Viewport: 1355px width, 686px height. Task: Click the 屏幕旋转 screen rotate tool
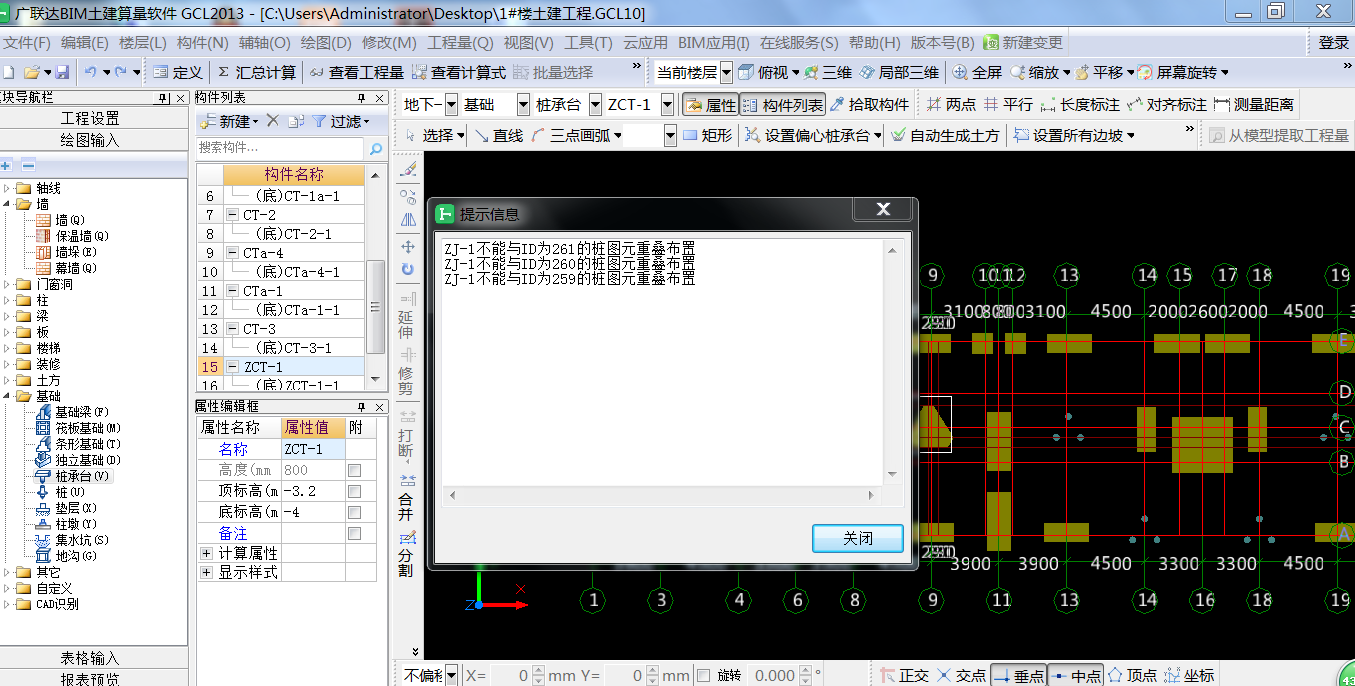click(x=1177, y=73)
